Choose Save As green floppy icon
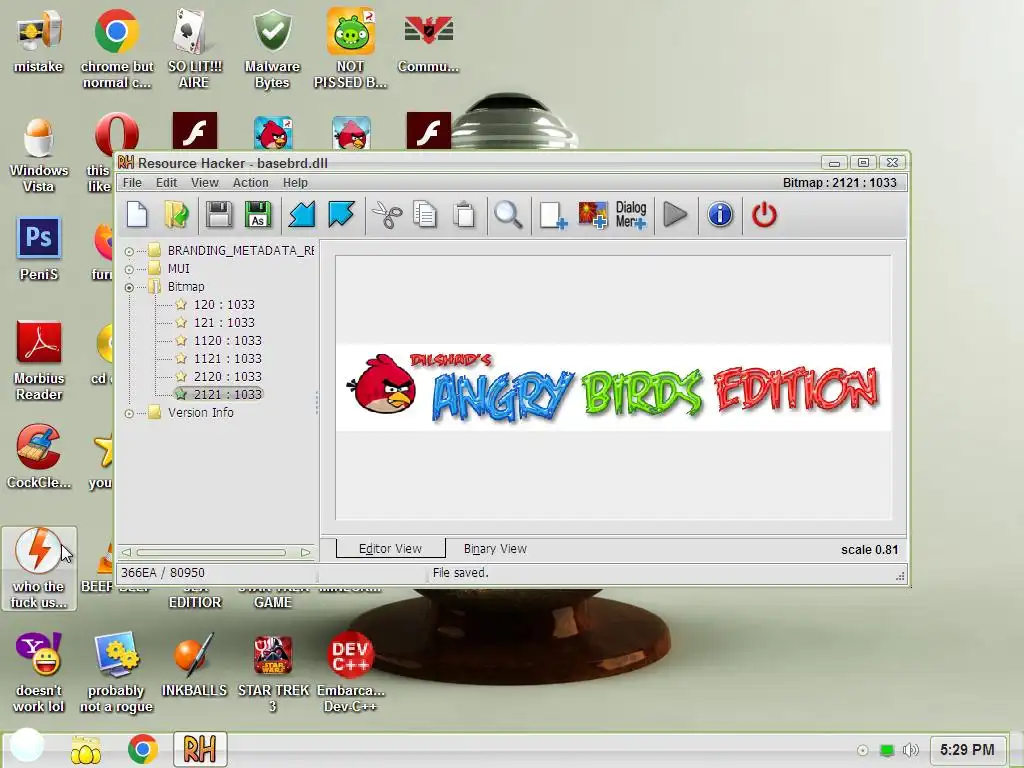 click(258, 215)
